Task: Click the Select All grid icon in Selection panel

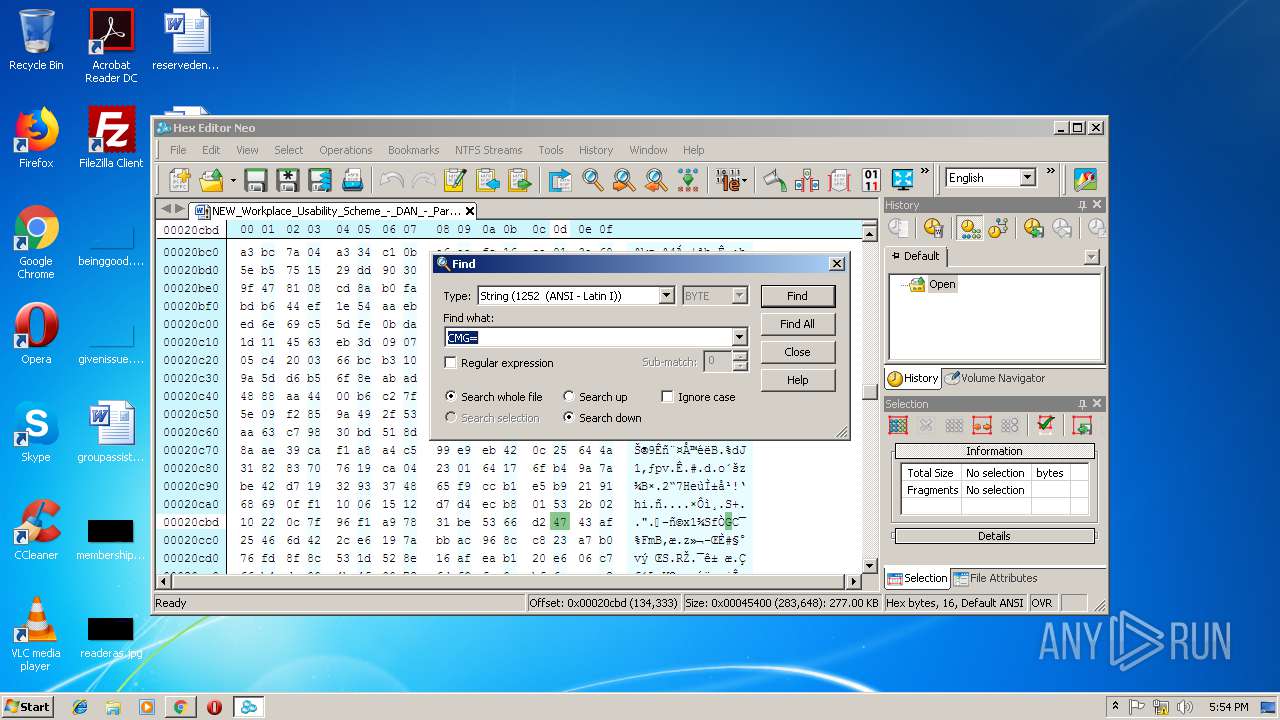Action: tap(898, 425)
